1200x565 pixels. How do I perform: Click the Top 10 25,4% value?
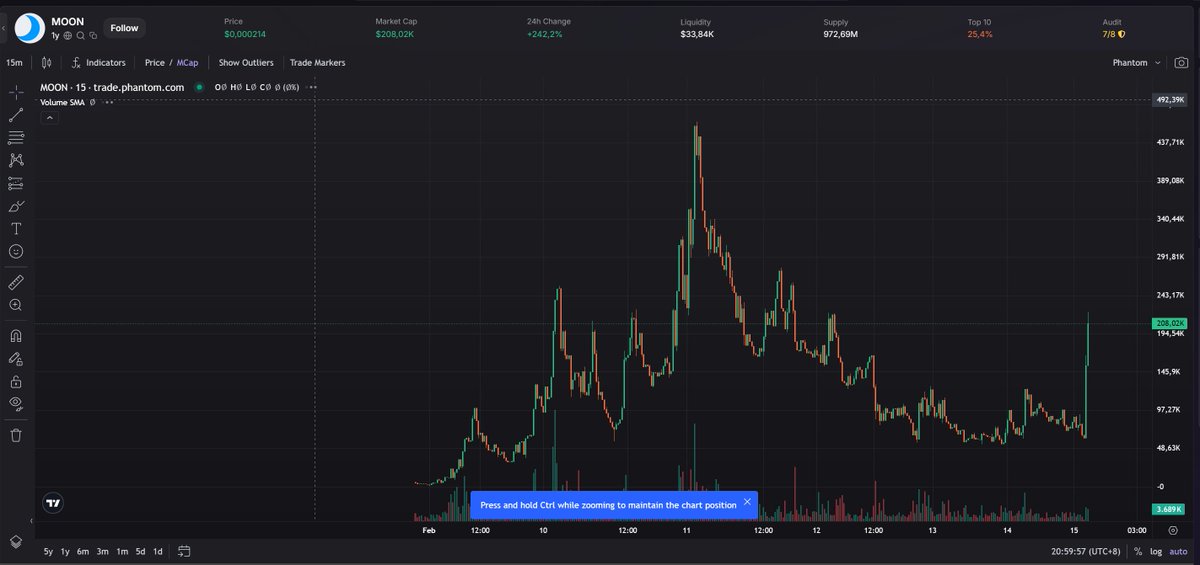pyautogui.click(x=980, y=34)
